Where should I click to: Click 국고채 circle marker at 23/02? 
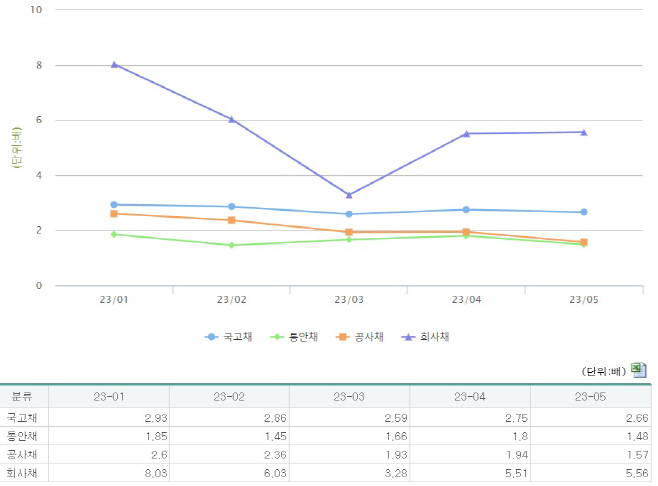[232, 206]
